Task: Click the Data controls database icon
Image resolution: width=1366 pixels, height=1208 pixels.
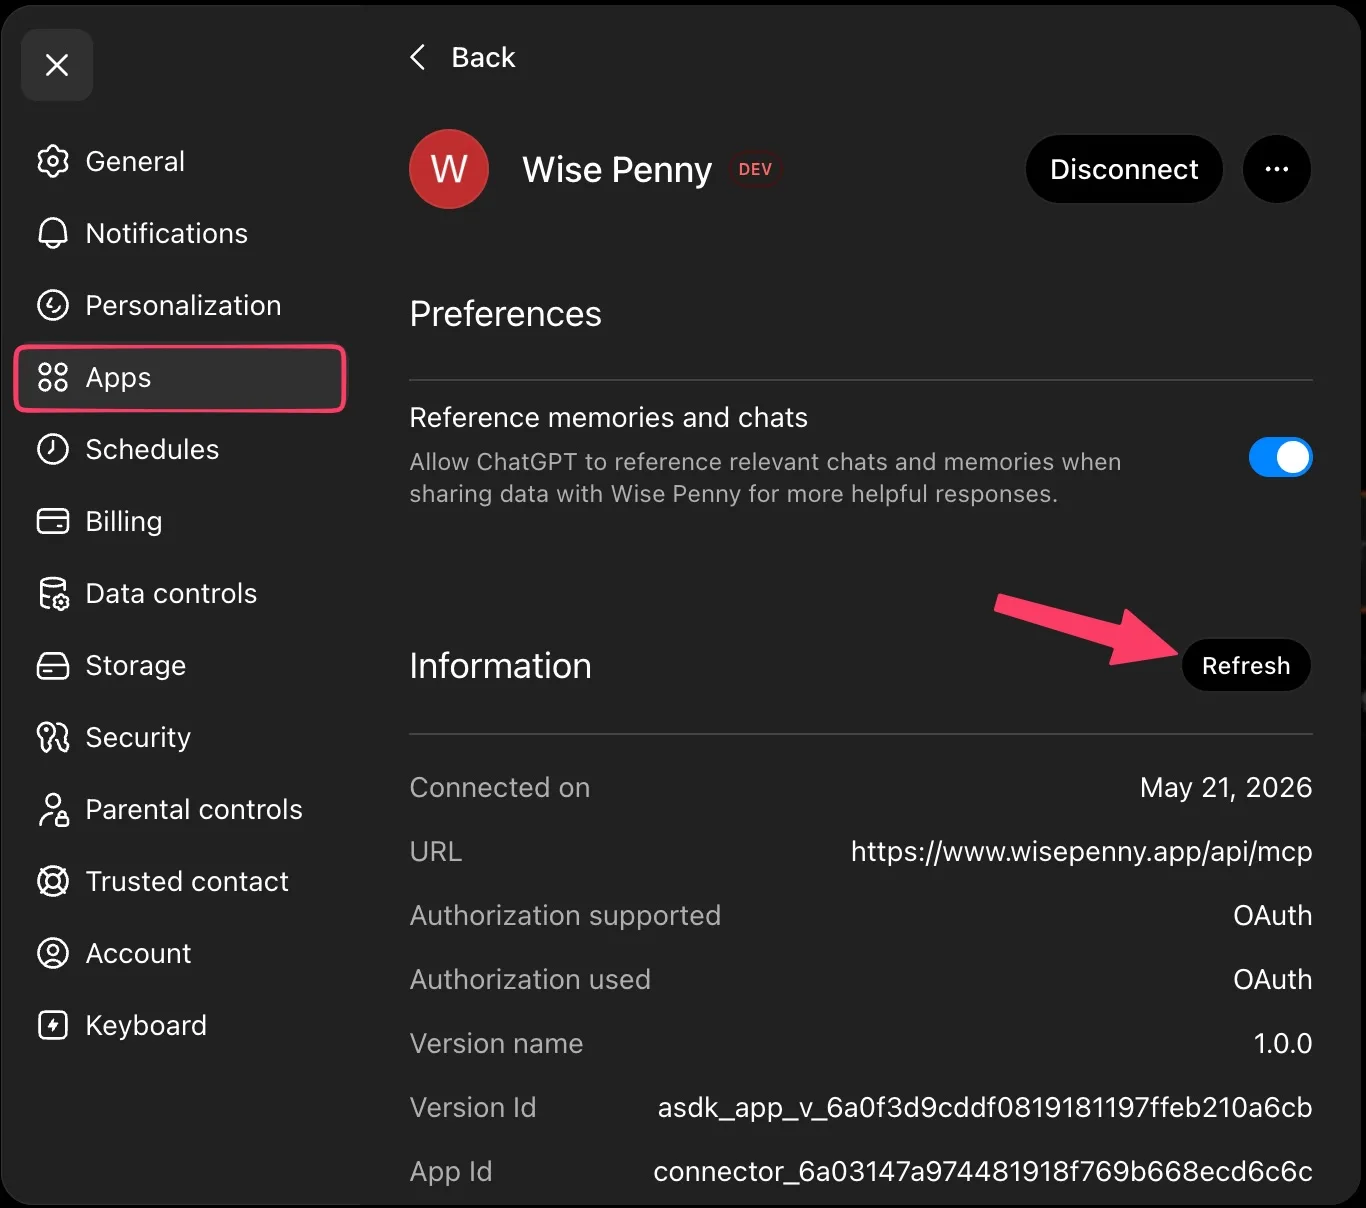Action: pyautogui.click(x=53, y=593)
